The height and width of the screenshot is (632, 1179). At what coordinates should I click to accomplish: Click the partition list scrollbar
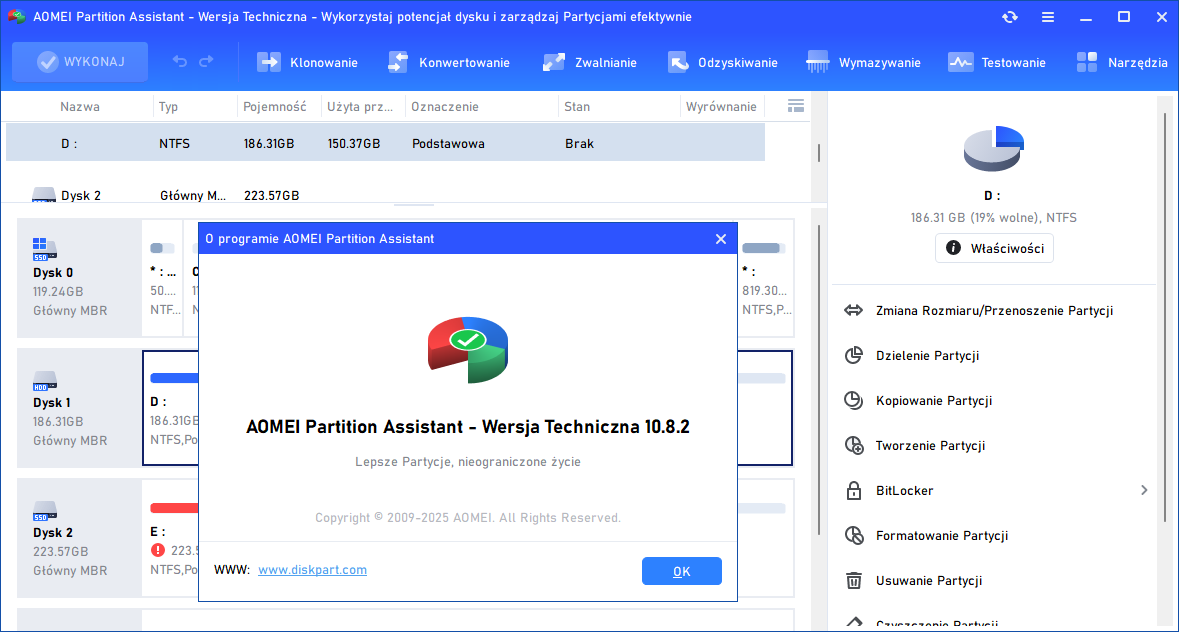pos(819,153)
